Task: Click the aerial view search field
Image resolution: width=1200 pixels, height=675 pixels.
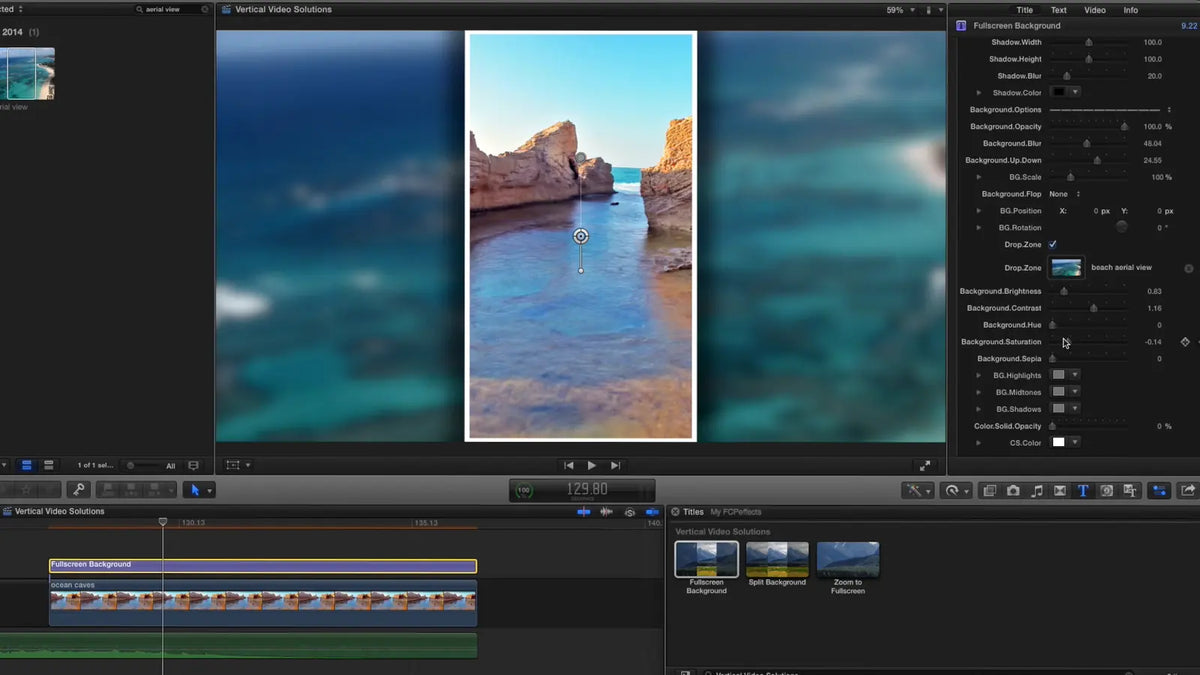Action: point(171,9)
